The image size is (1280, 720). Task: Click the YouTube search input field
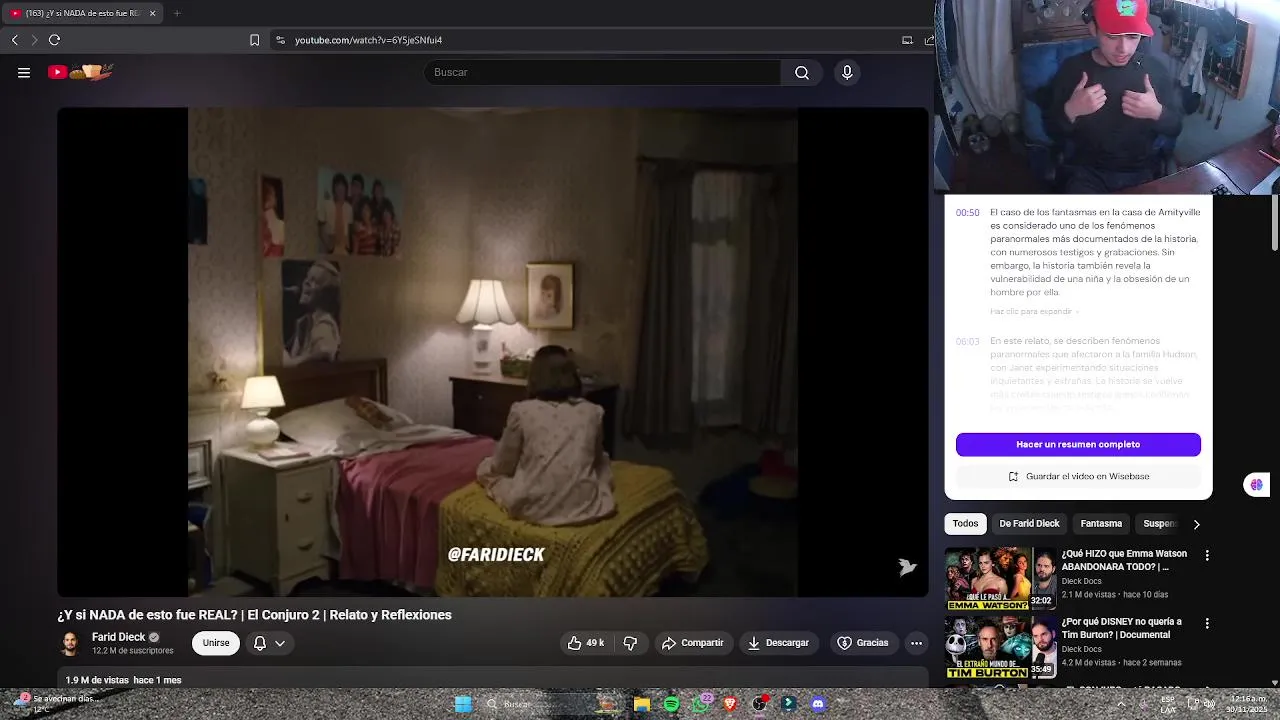pos(603,72)
